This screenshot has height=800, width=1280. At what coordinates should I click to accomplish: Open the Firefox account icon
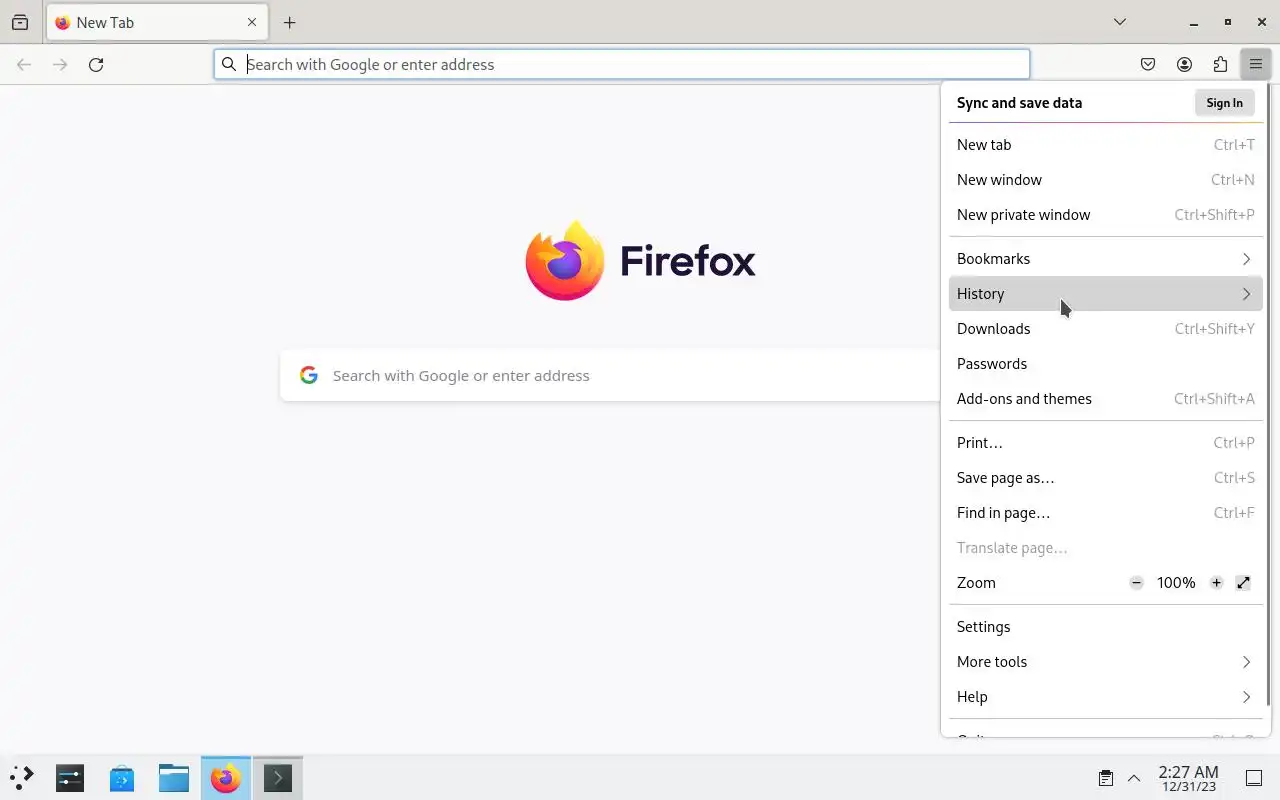coord(1184,64)
